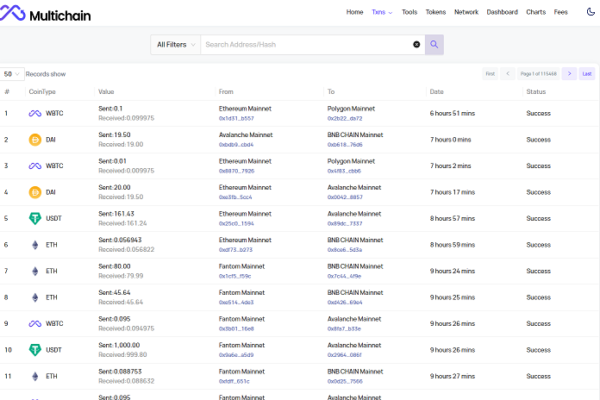Open the Dashboard menu item
This screenshot has width=600, height=400.
point(502,12)
